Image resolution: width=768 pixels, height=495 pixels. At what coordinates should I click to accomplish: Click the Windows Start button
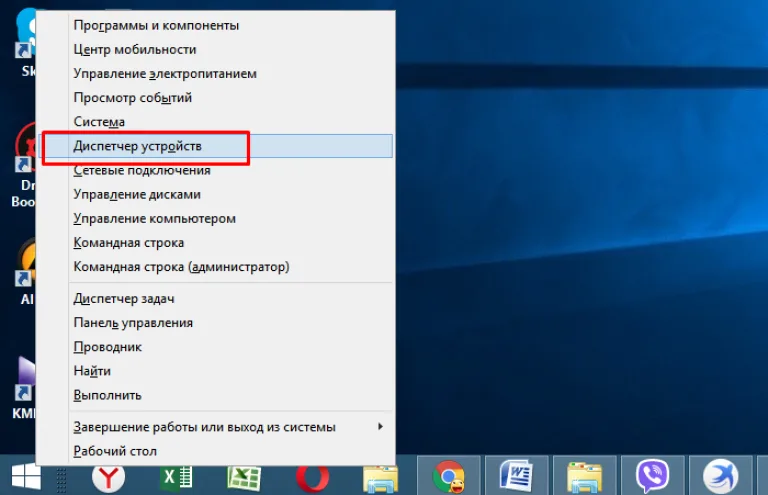(x=25, y=476)
